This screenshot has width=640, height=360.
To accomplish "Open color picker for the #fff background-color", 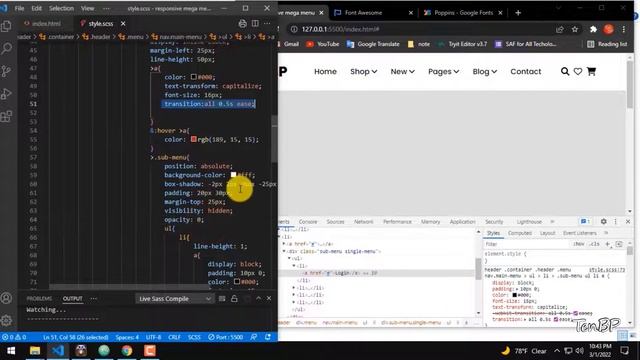I will (x=233, y=175).
